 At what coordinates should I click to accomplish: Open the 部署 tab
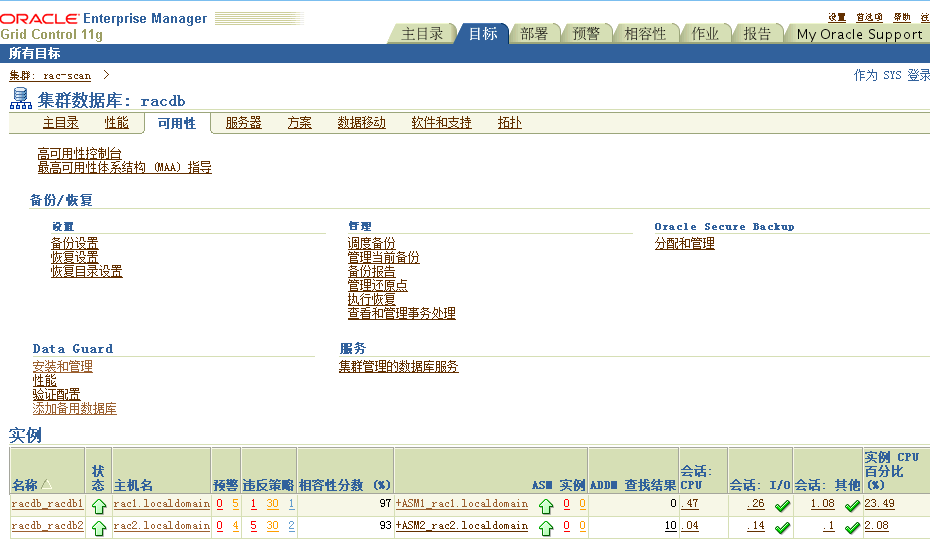coord(534,34)
